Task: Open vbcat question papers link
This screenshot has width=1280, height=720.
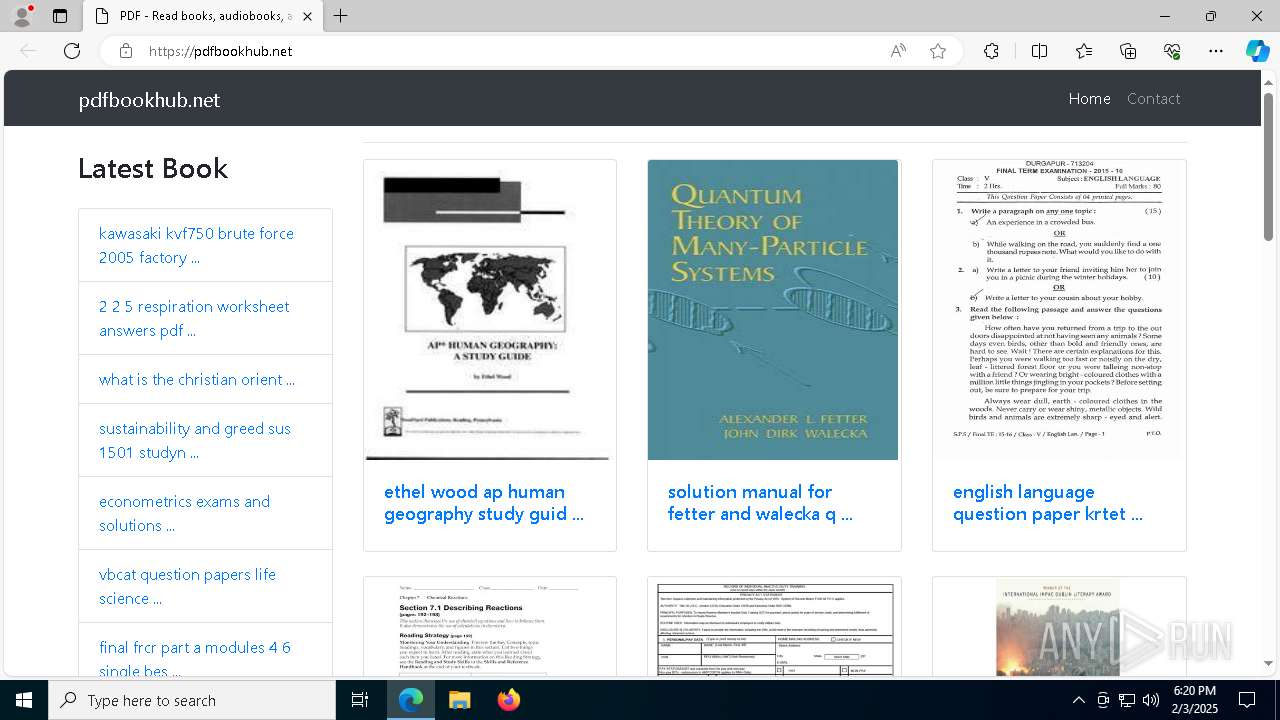Action: click(x=187, y=586)
